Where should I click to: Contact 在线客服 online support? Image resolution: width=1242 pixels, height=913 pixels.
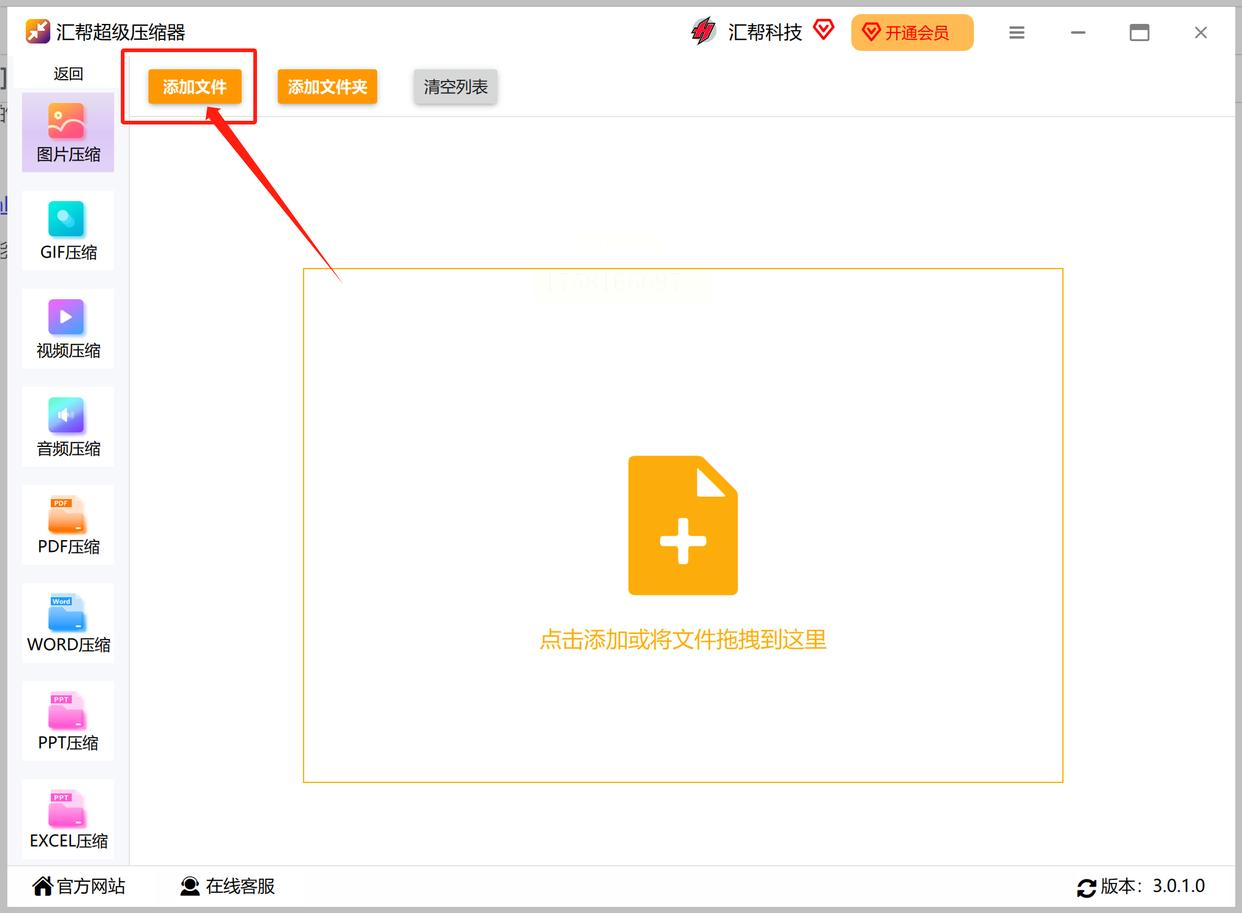[x=227, y=886]
